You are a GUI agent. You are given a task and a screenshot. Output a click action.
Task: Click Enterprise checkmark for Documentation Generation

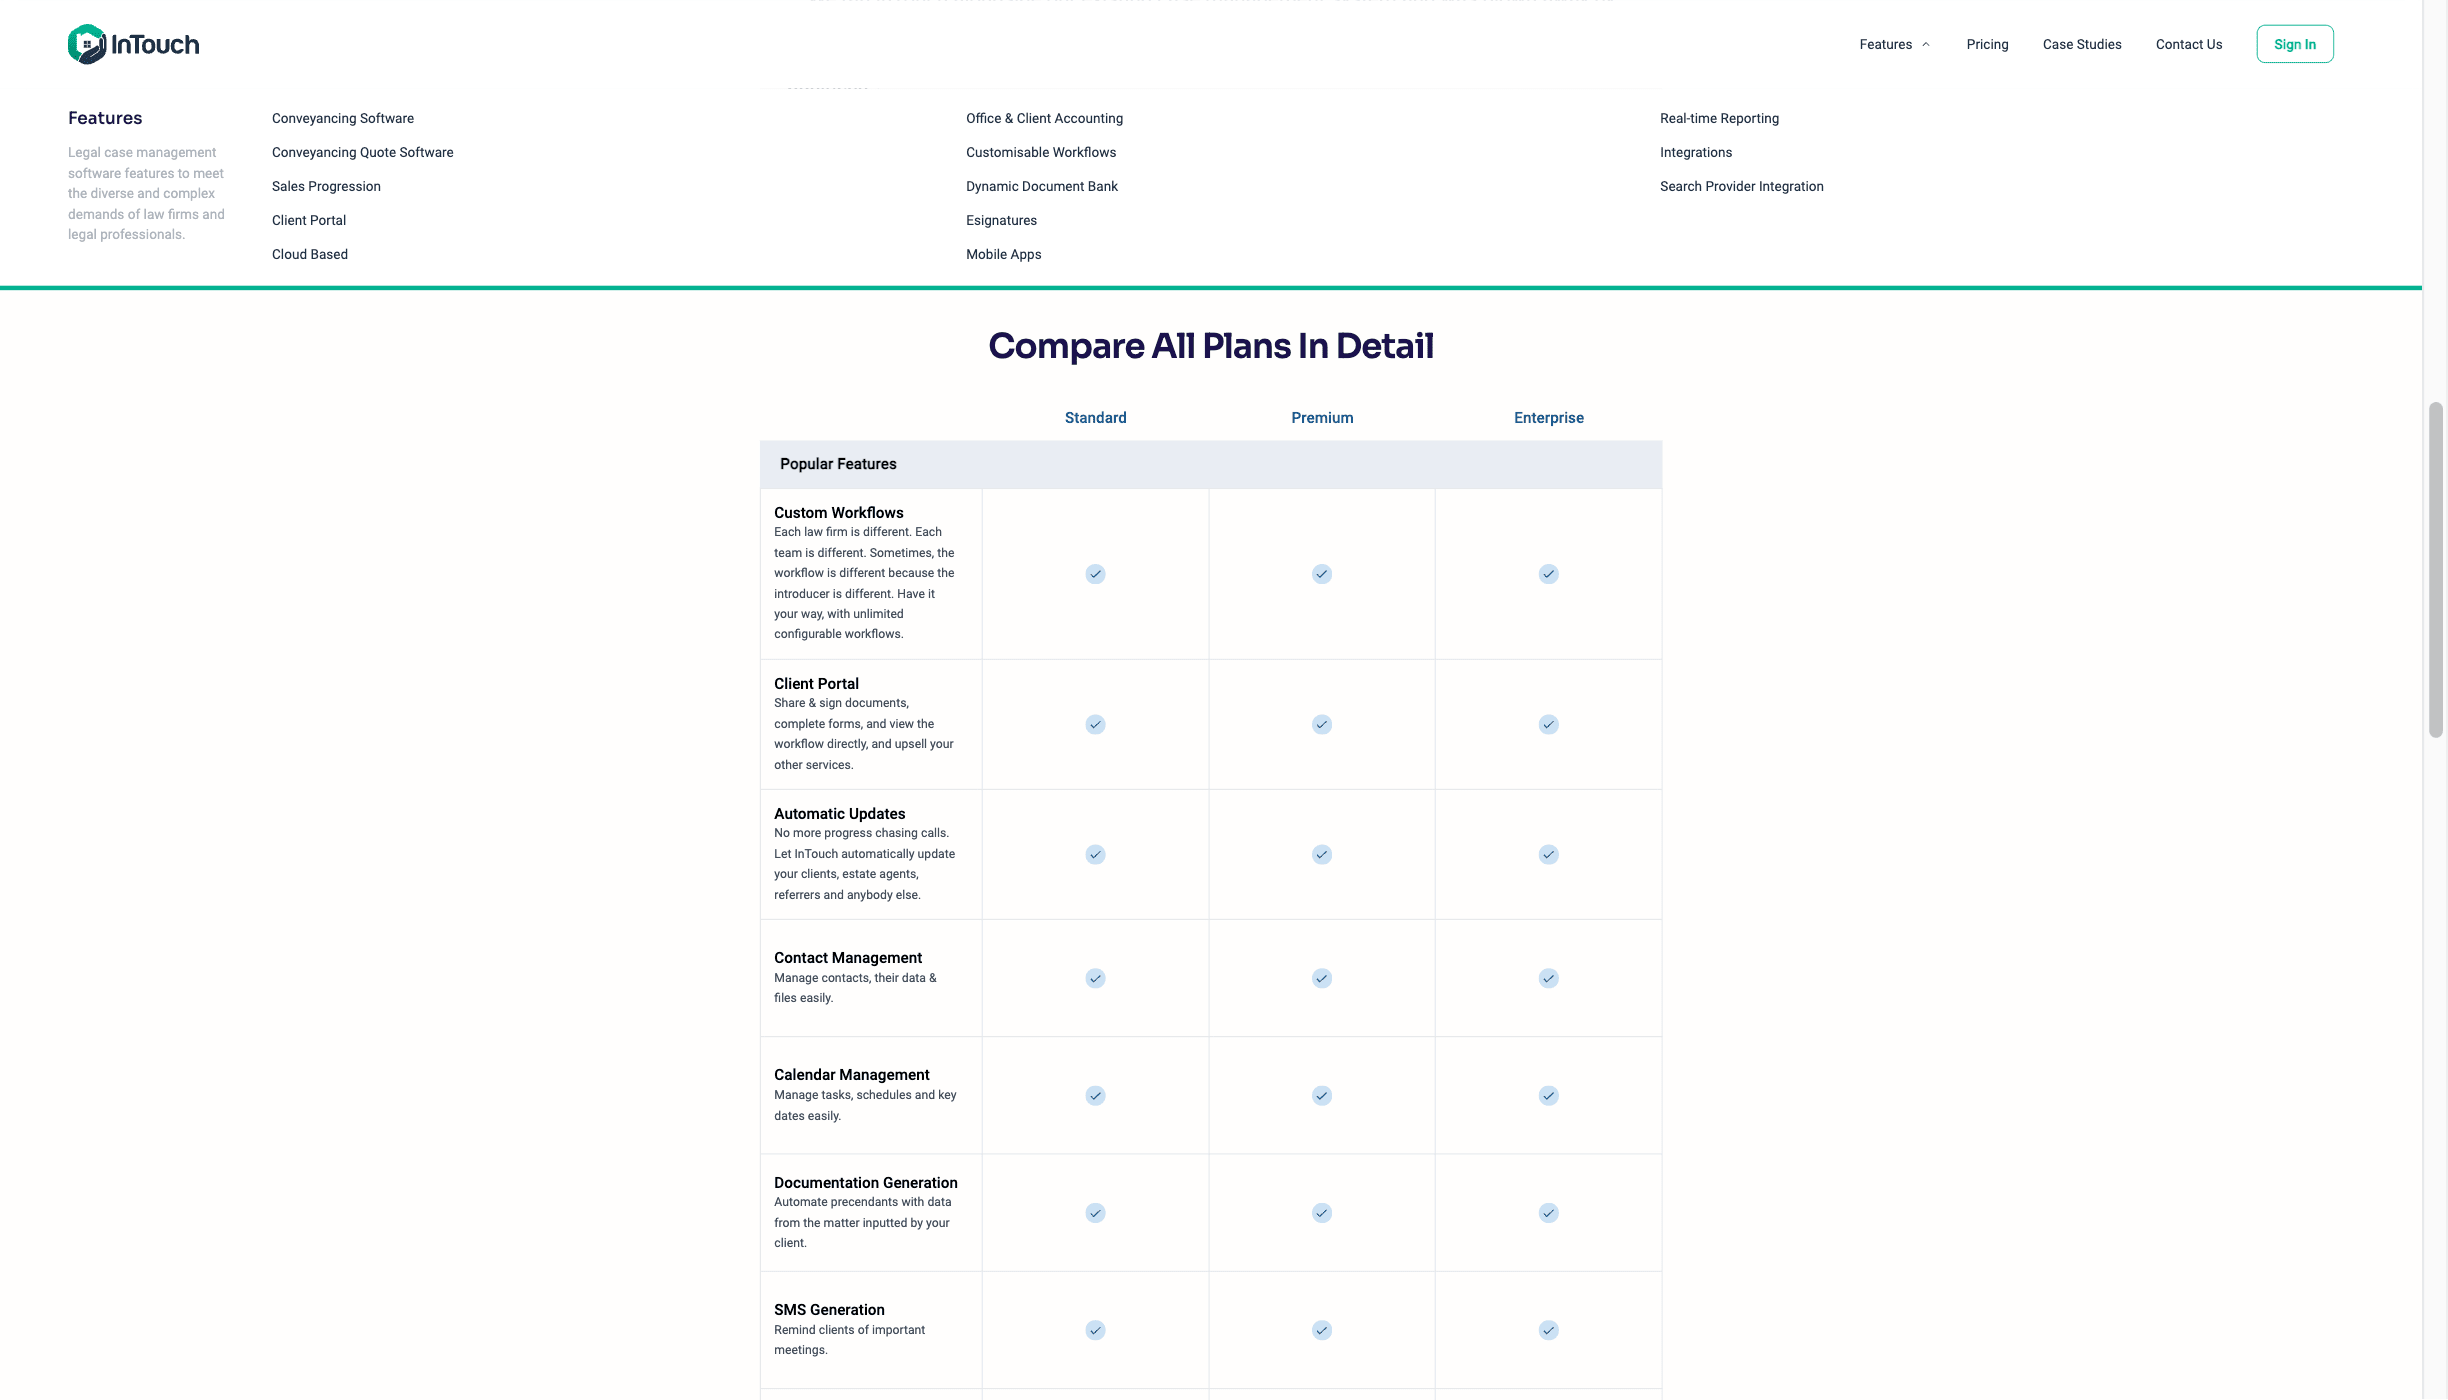[1548, 1213]
